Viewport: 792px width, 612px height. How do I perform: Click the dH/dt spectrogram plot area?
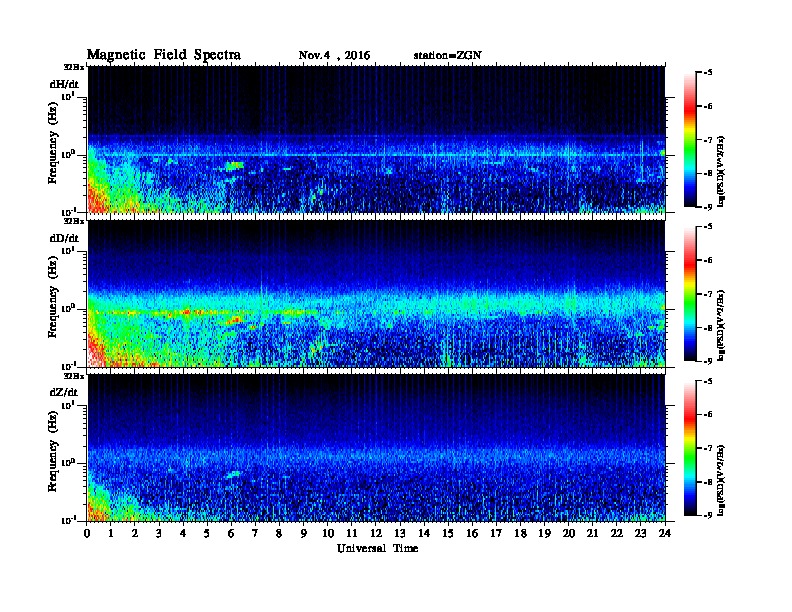[376, 139]
